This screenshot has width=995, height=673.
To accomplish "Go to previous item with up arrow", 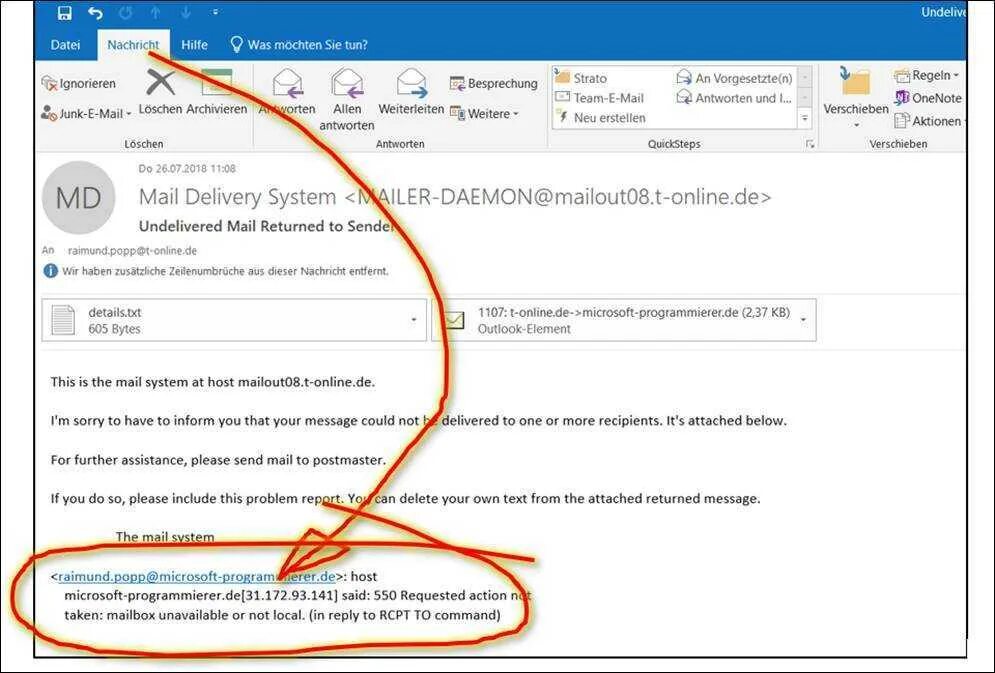I will 155,12.
